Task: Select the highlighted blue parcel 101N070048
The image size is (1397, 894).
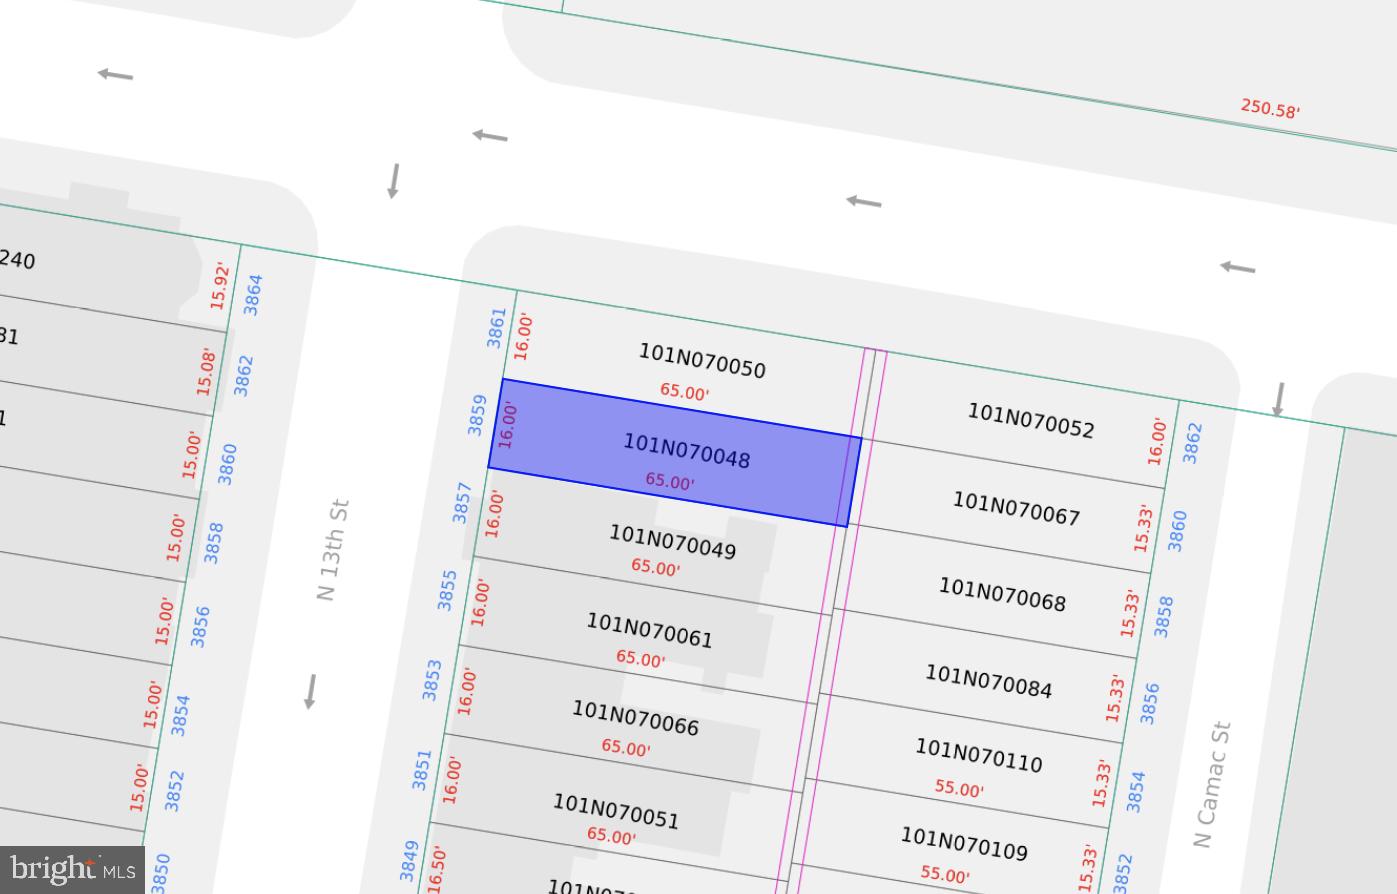Action: point(686,451)
